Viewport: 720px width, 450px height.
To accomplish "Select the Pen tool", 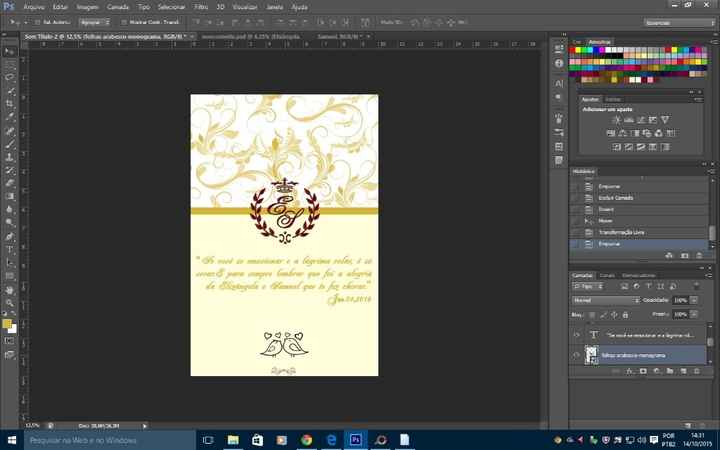I will pyautogui.click(x=9, y=237).
